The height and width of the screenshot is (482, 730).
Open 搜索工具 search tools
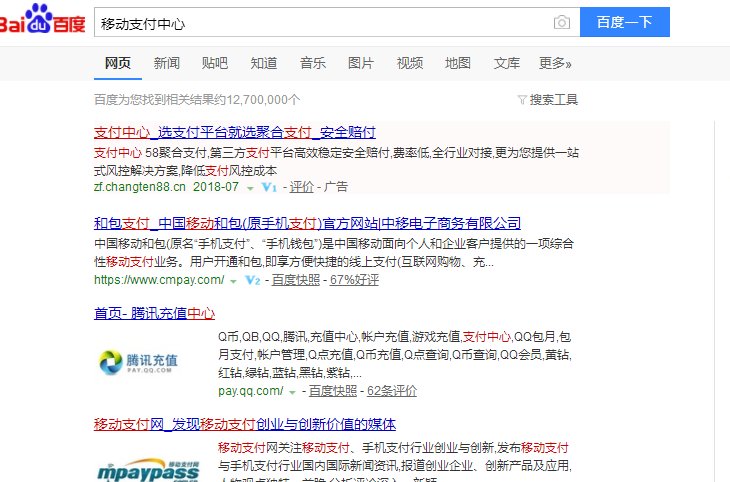[554, 100]
